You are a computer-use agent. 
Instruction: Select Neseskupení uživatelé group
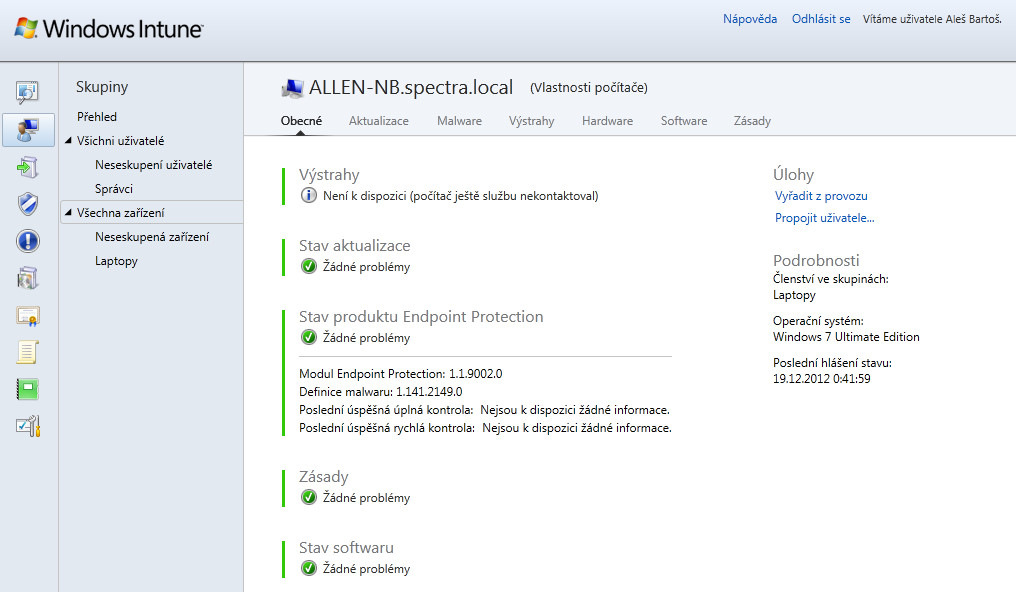154,165
